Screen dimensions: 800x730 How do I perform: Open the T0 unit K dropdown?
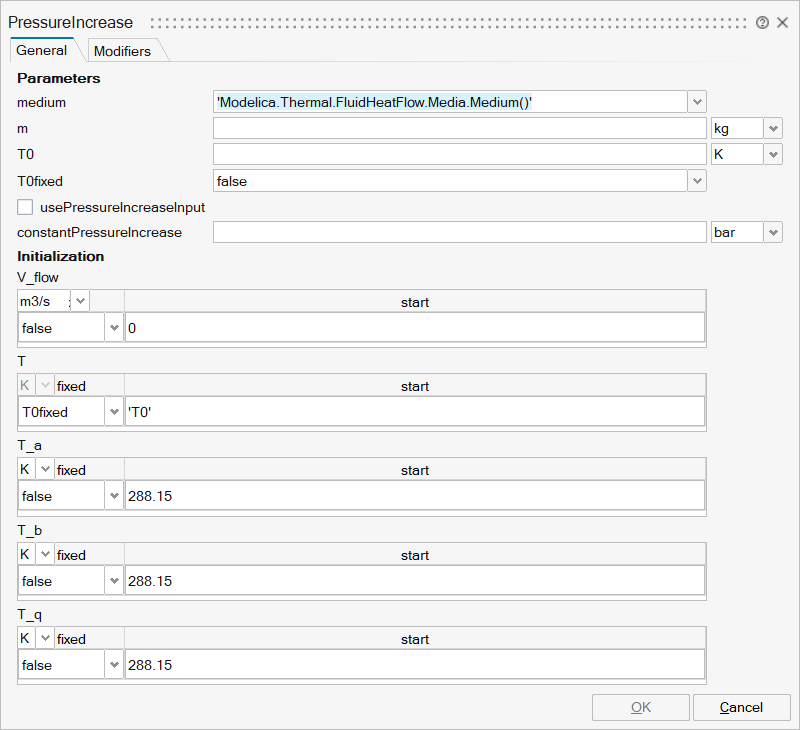773,154
